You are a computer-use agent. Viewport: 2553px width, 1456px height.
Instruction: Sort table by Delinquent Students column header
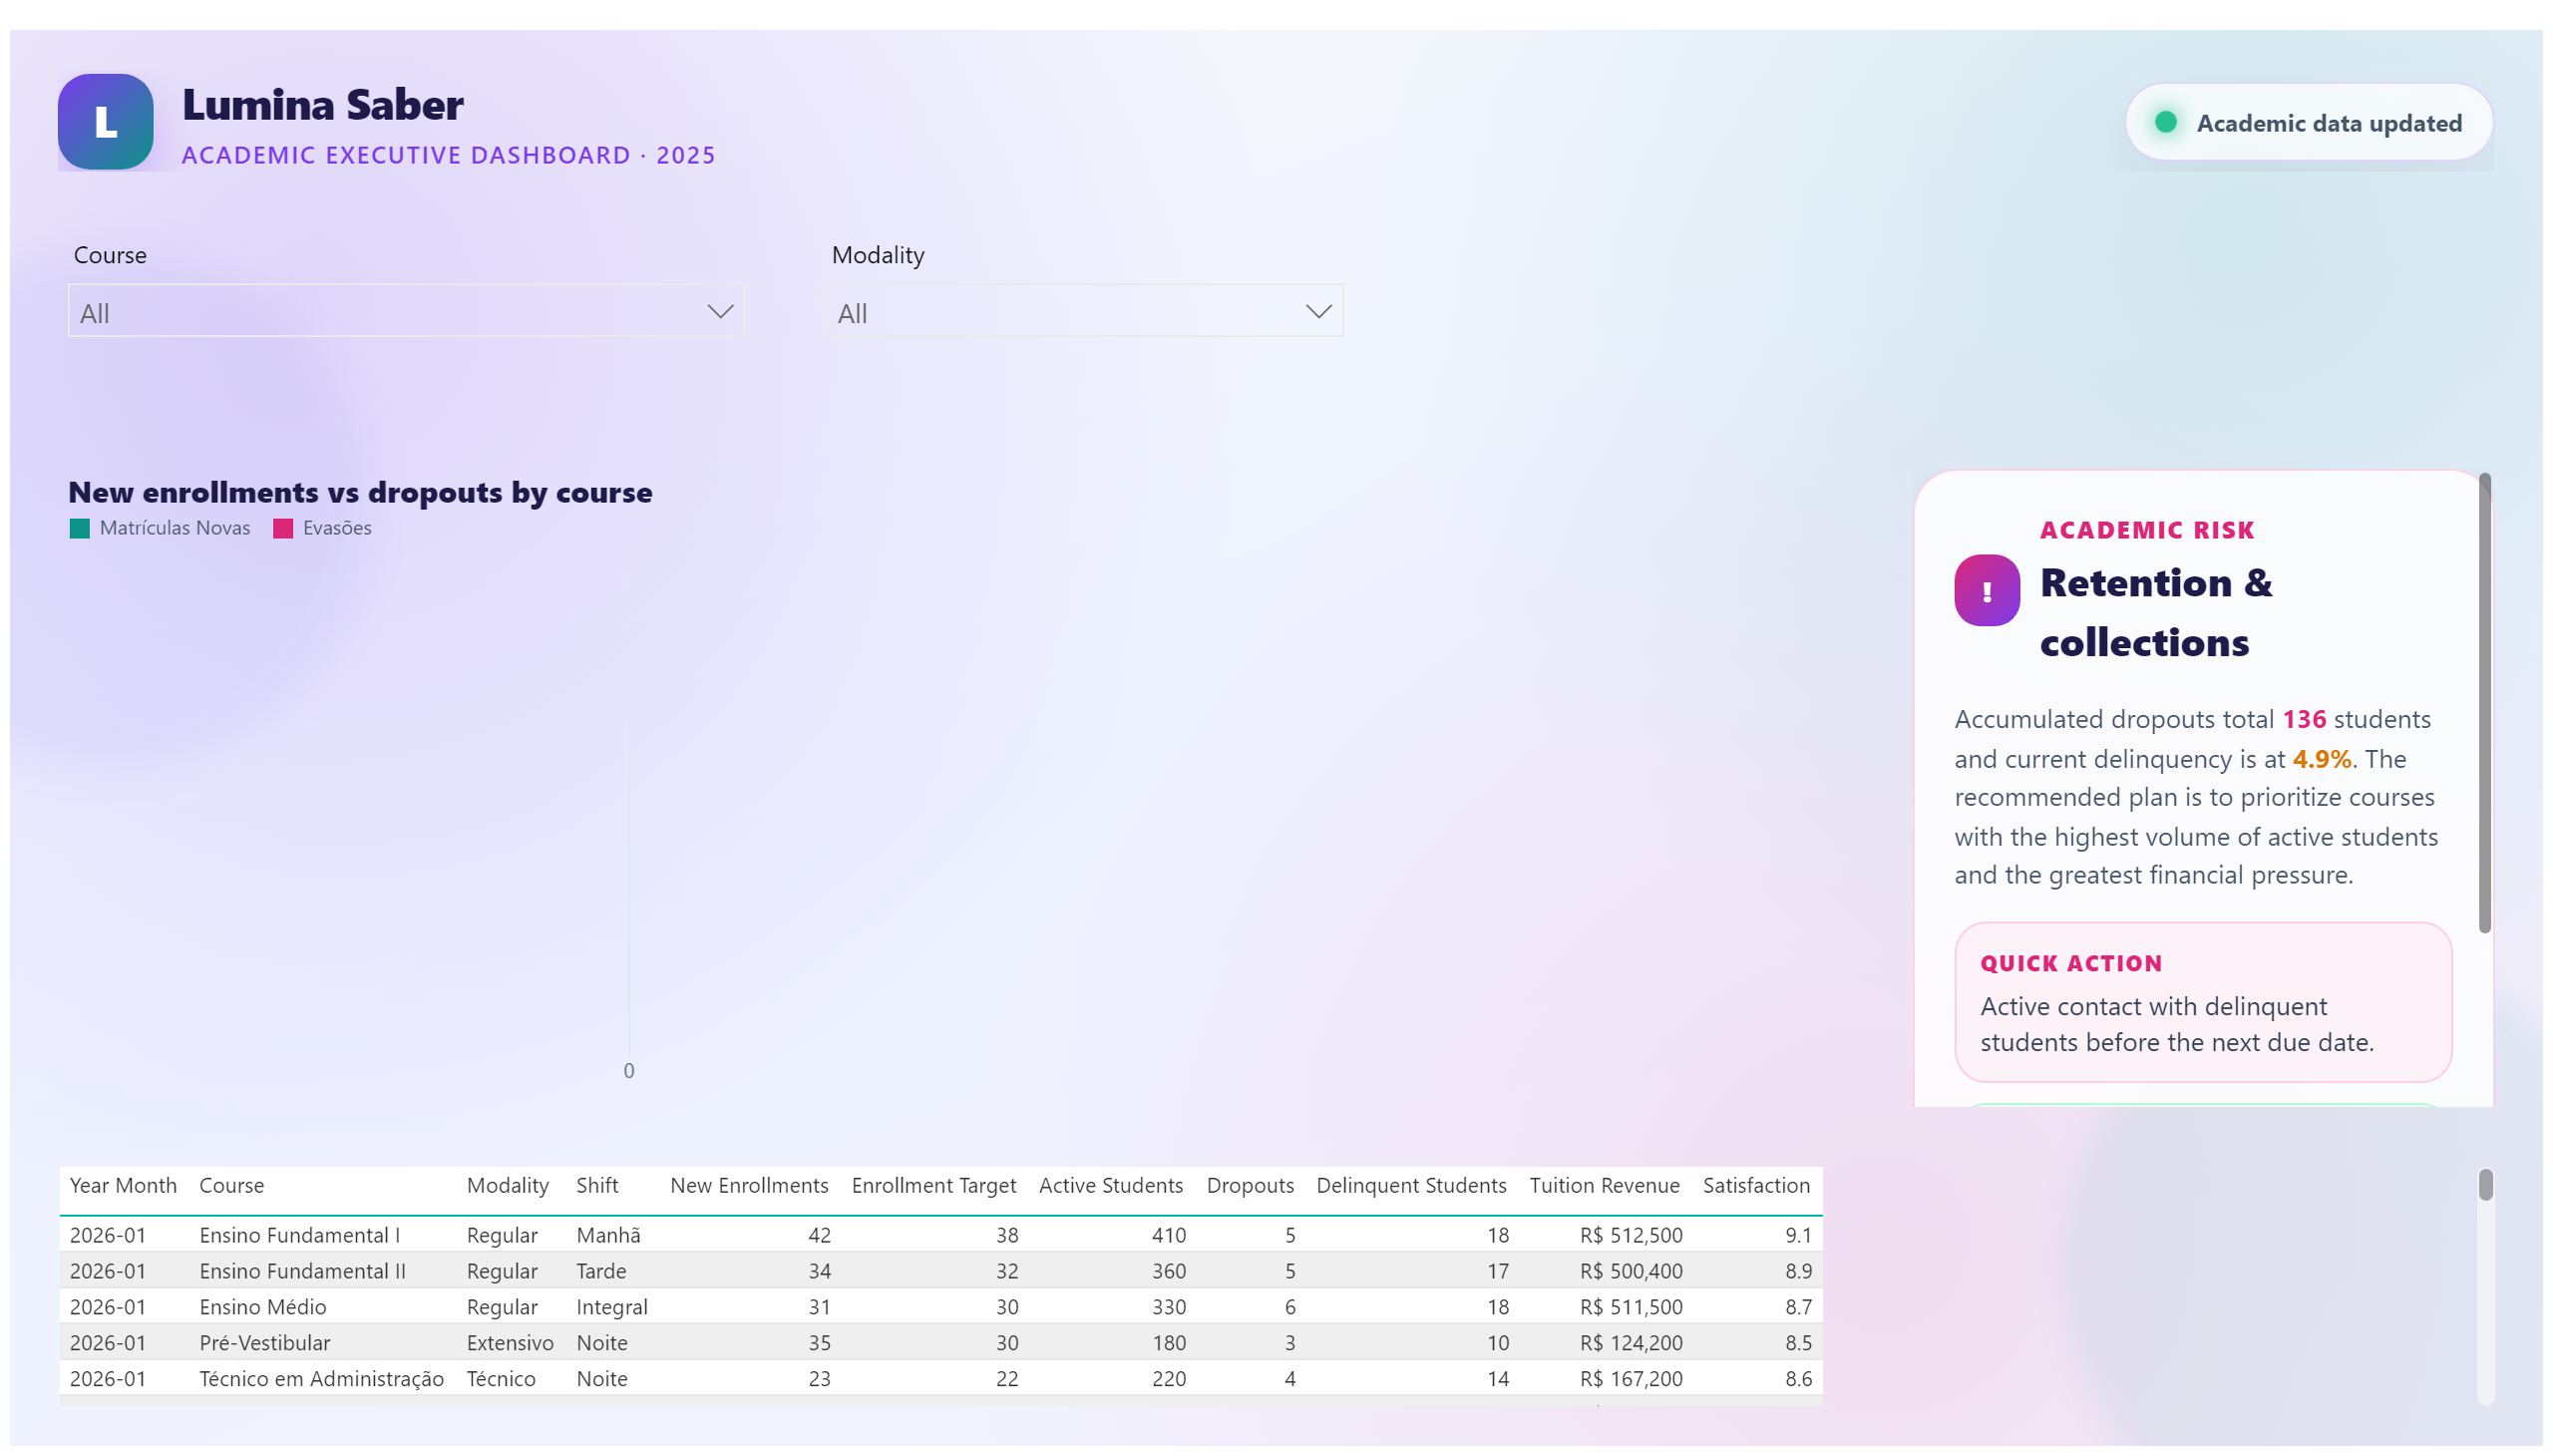pyautogui.click(x=1411, y=1185)
